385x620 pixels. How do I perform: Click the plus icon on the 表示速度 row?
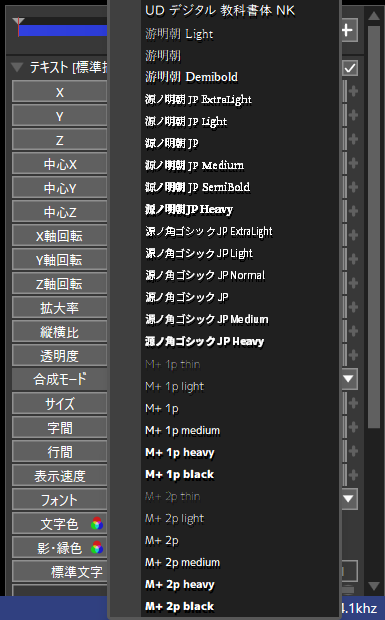(353, 475)
